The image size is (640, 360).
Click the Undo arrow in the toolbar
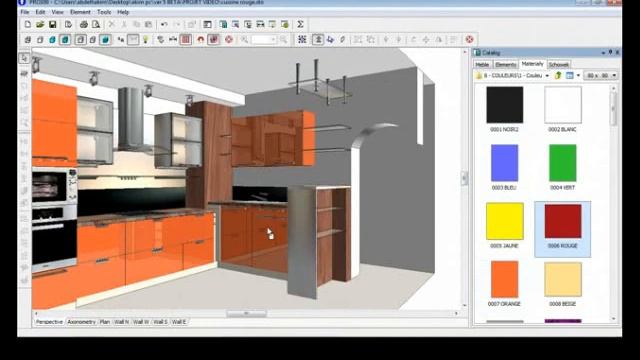164,24
